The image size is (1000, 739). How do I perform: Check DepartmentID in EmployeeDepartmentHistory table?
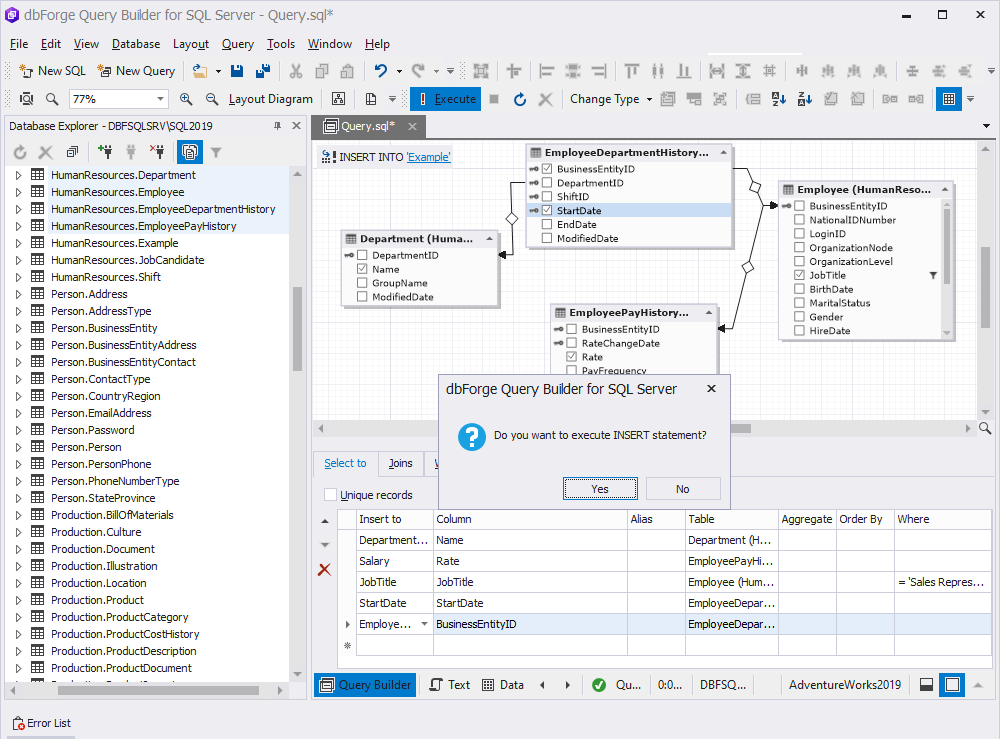pyautogui.click(x=547, y=183)
